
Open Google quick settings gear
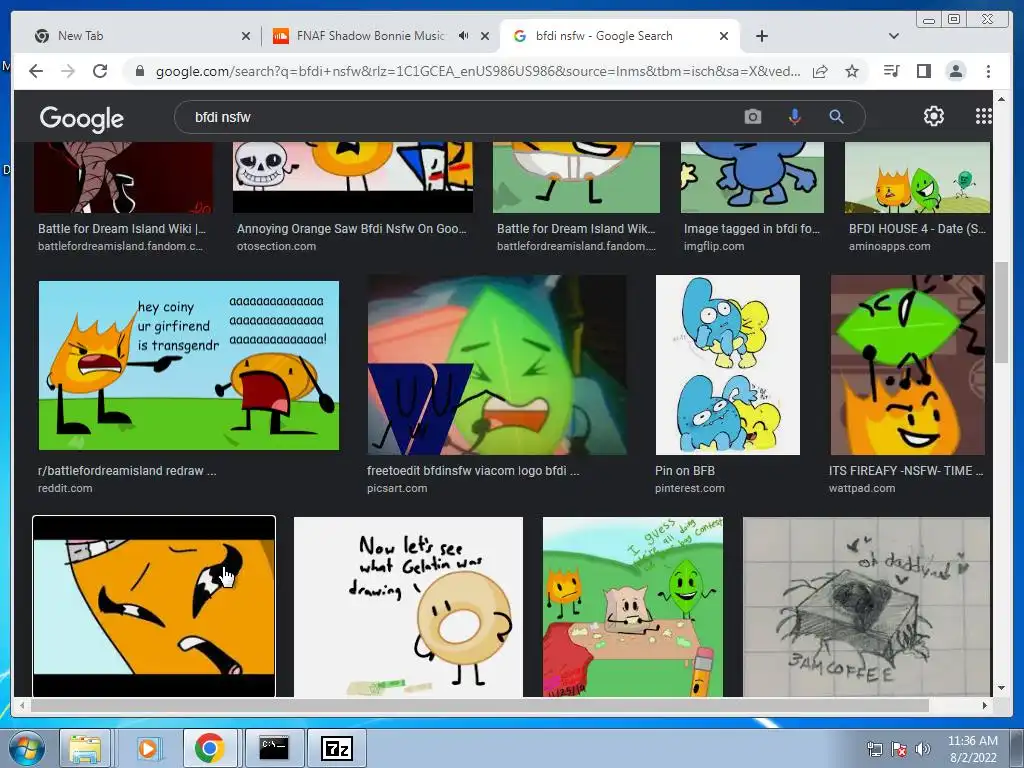(x=934, y=116)
